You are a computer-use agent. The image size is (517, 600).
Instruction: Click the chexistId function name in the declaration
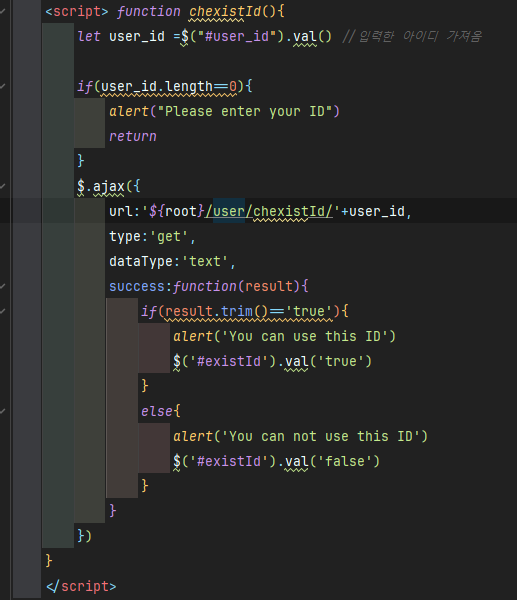[225, 11]
